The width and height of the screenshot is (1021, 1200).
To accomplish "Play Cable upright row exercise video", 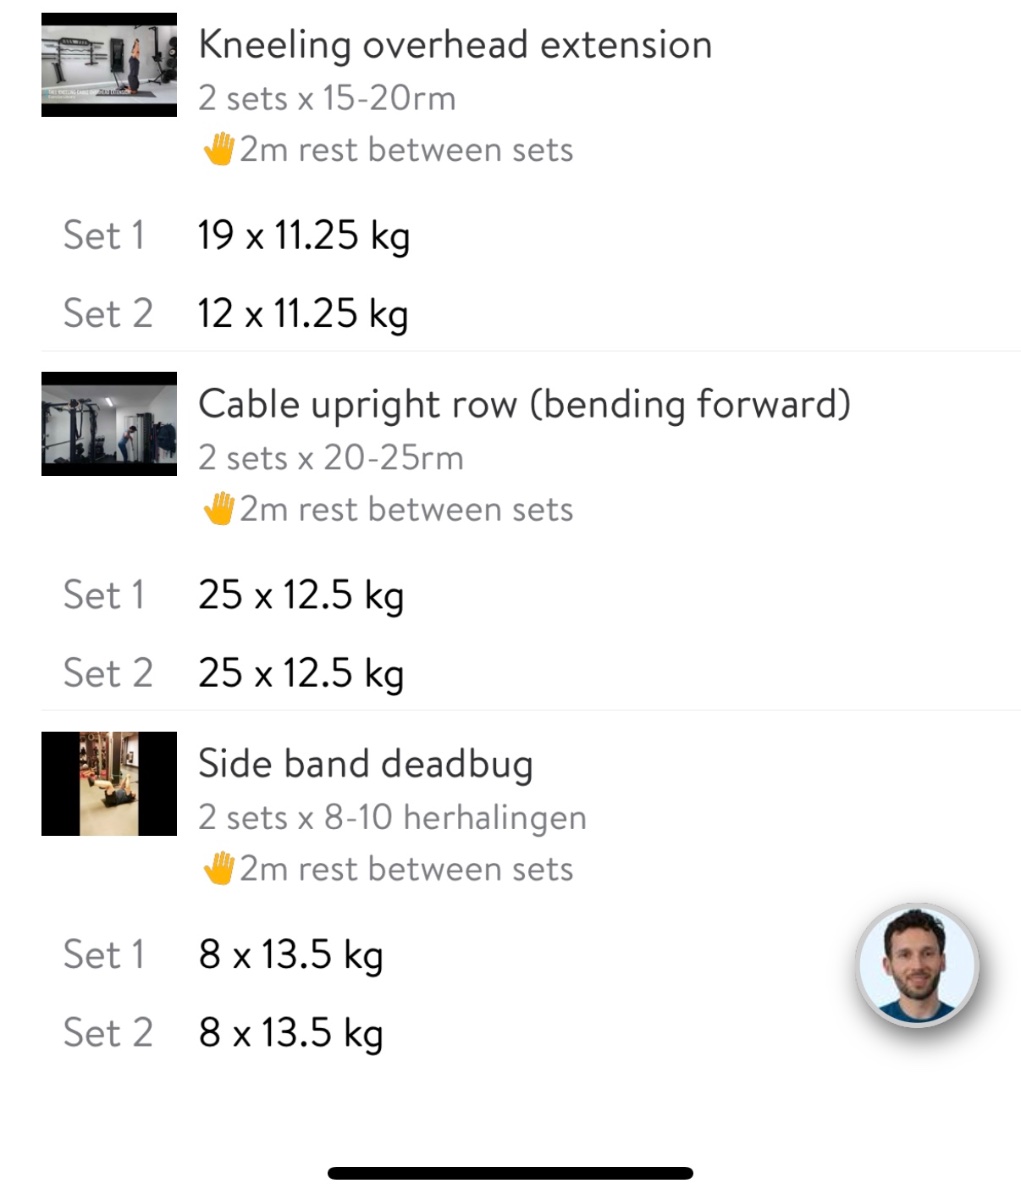I will [x=109, y=424].
